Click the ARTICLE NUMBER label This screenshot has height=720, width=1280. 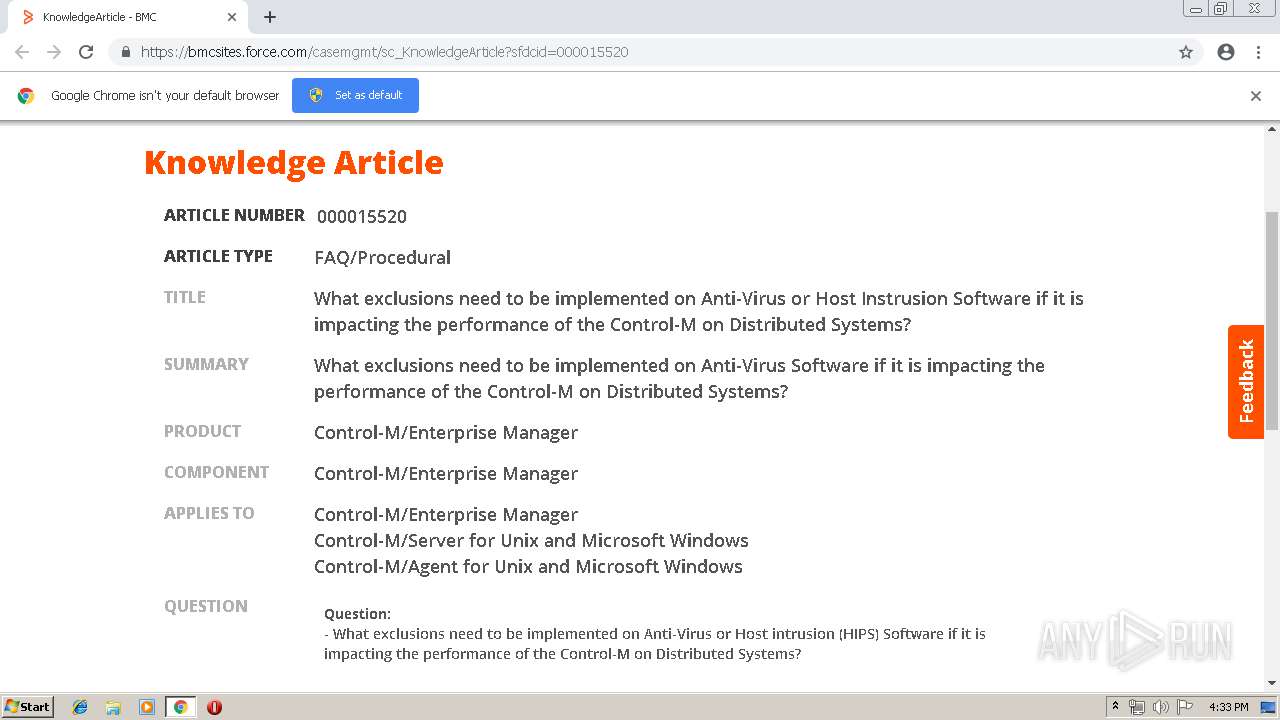coord(234,215)
